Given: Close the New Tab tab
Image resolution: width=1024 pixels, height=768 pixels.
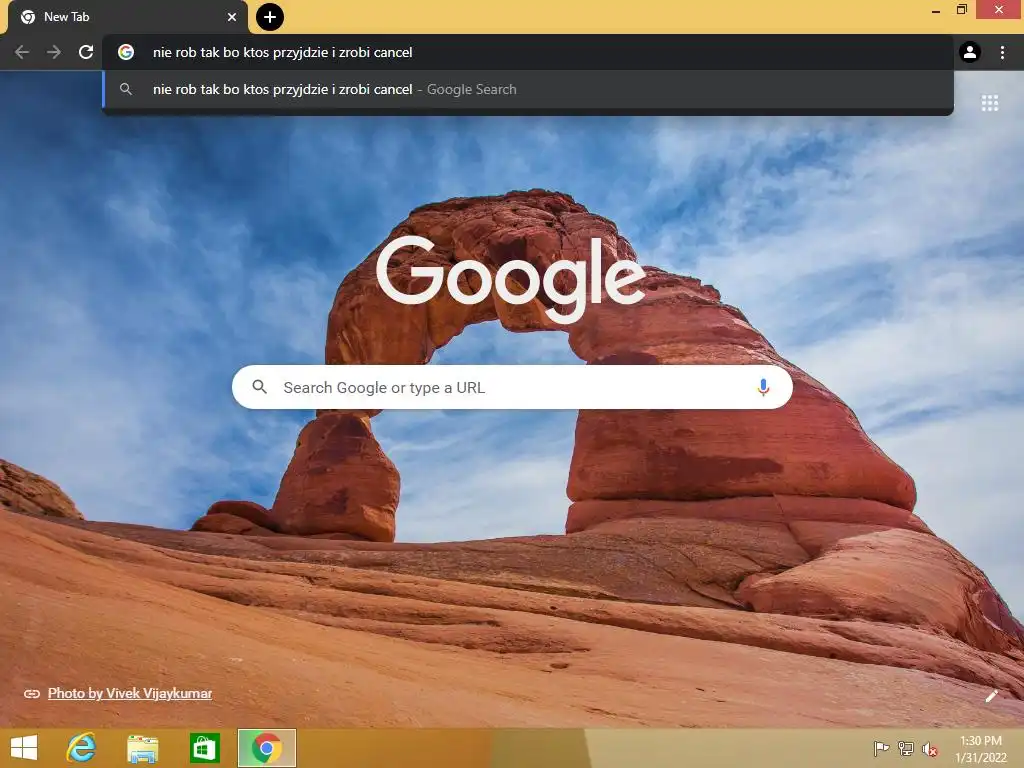Looking at the screenshot, I should (x=232, y=17).
